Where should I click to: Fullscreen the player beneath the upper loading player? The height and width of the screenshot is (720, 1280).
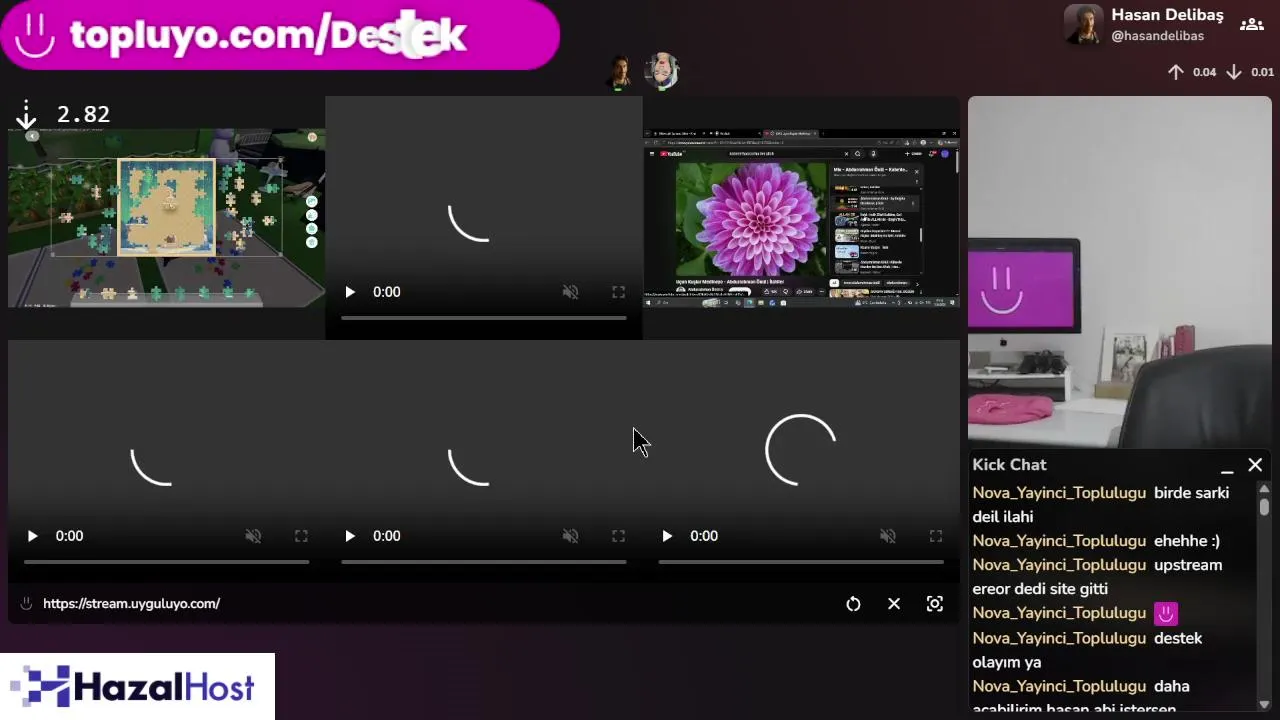pyautogui.click(x=618, y=536)
